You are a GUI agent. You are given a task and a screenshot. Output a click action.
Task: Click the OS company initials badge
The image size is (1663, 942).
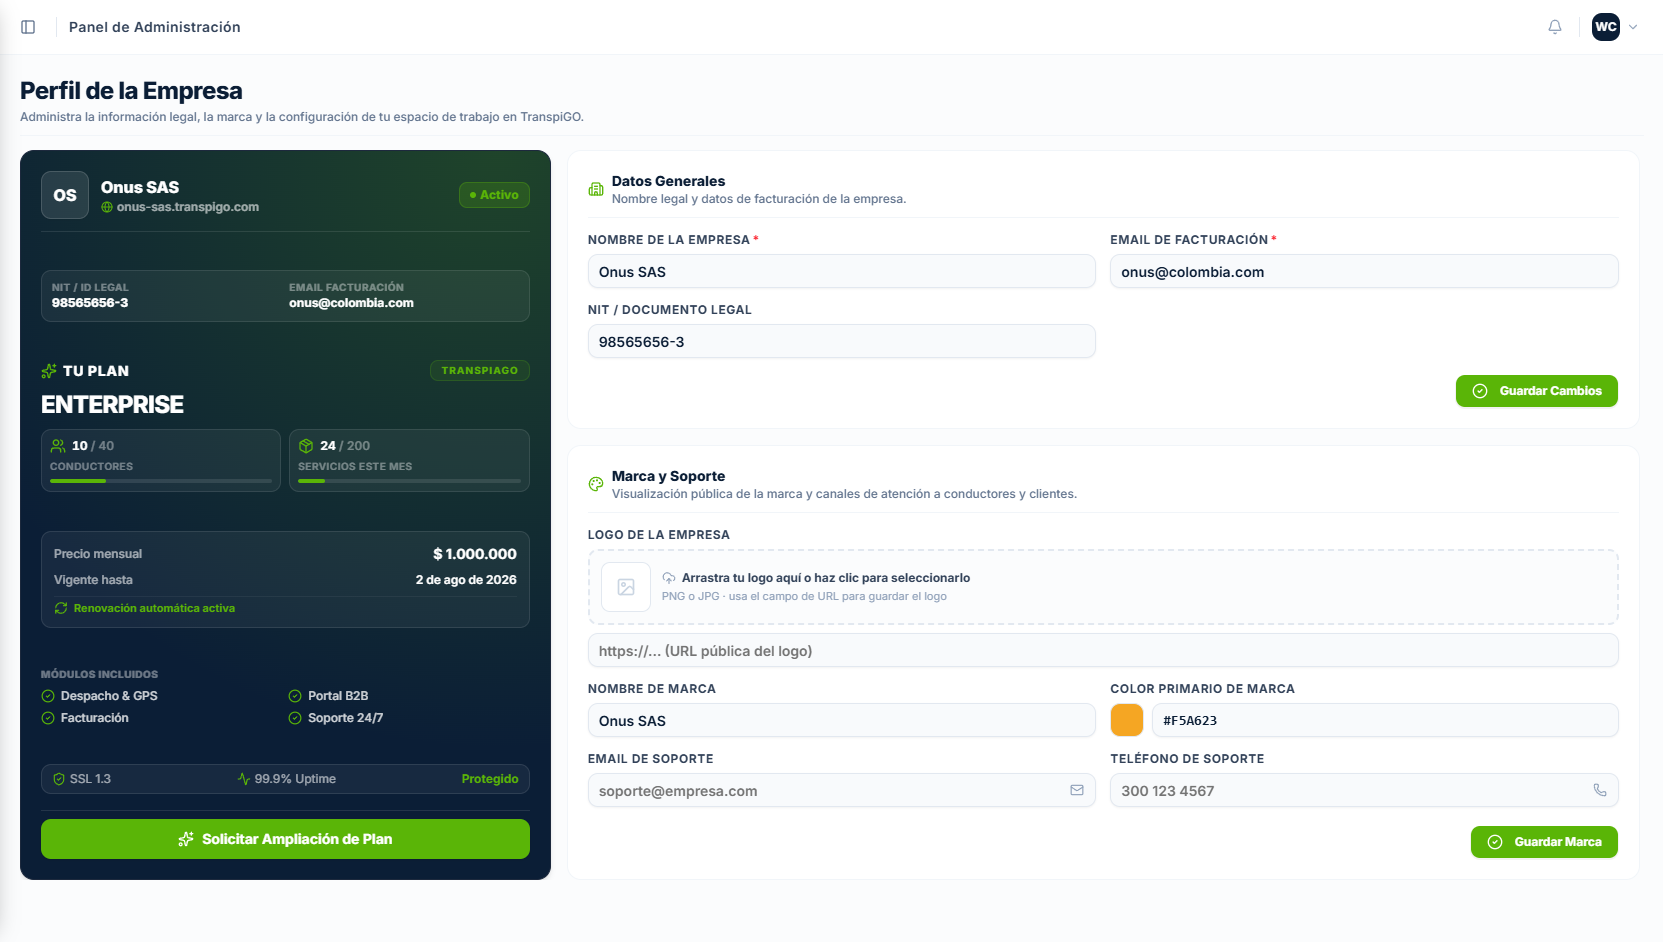coord(65,195)
